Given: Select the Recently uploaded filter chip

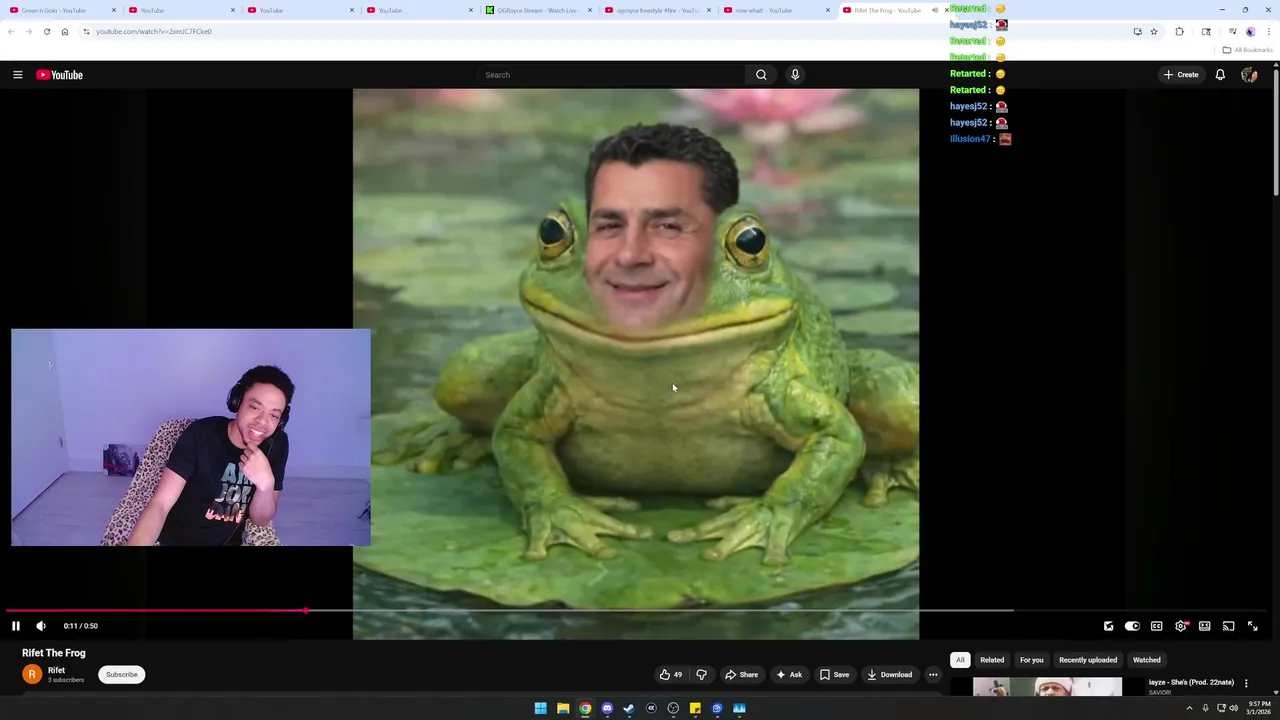Looking at the screenshot, I should 1088,660.
